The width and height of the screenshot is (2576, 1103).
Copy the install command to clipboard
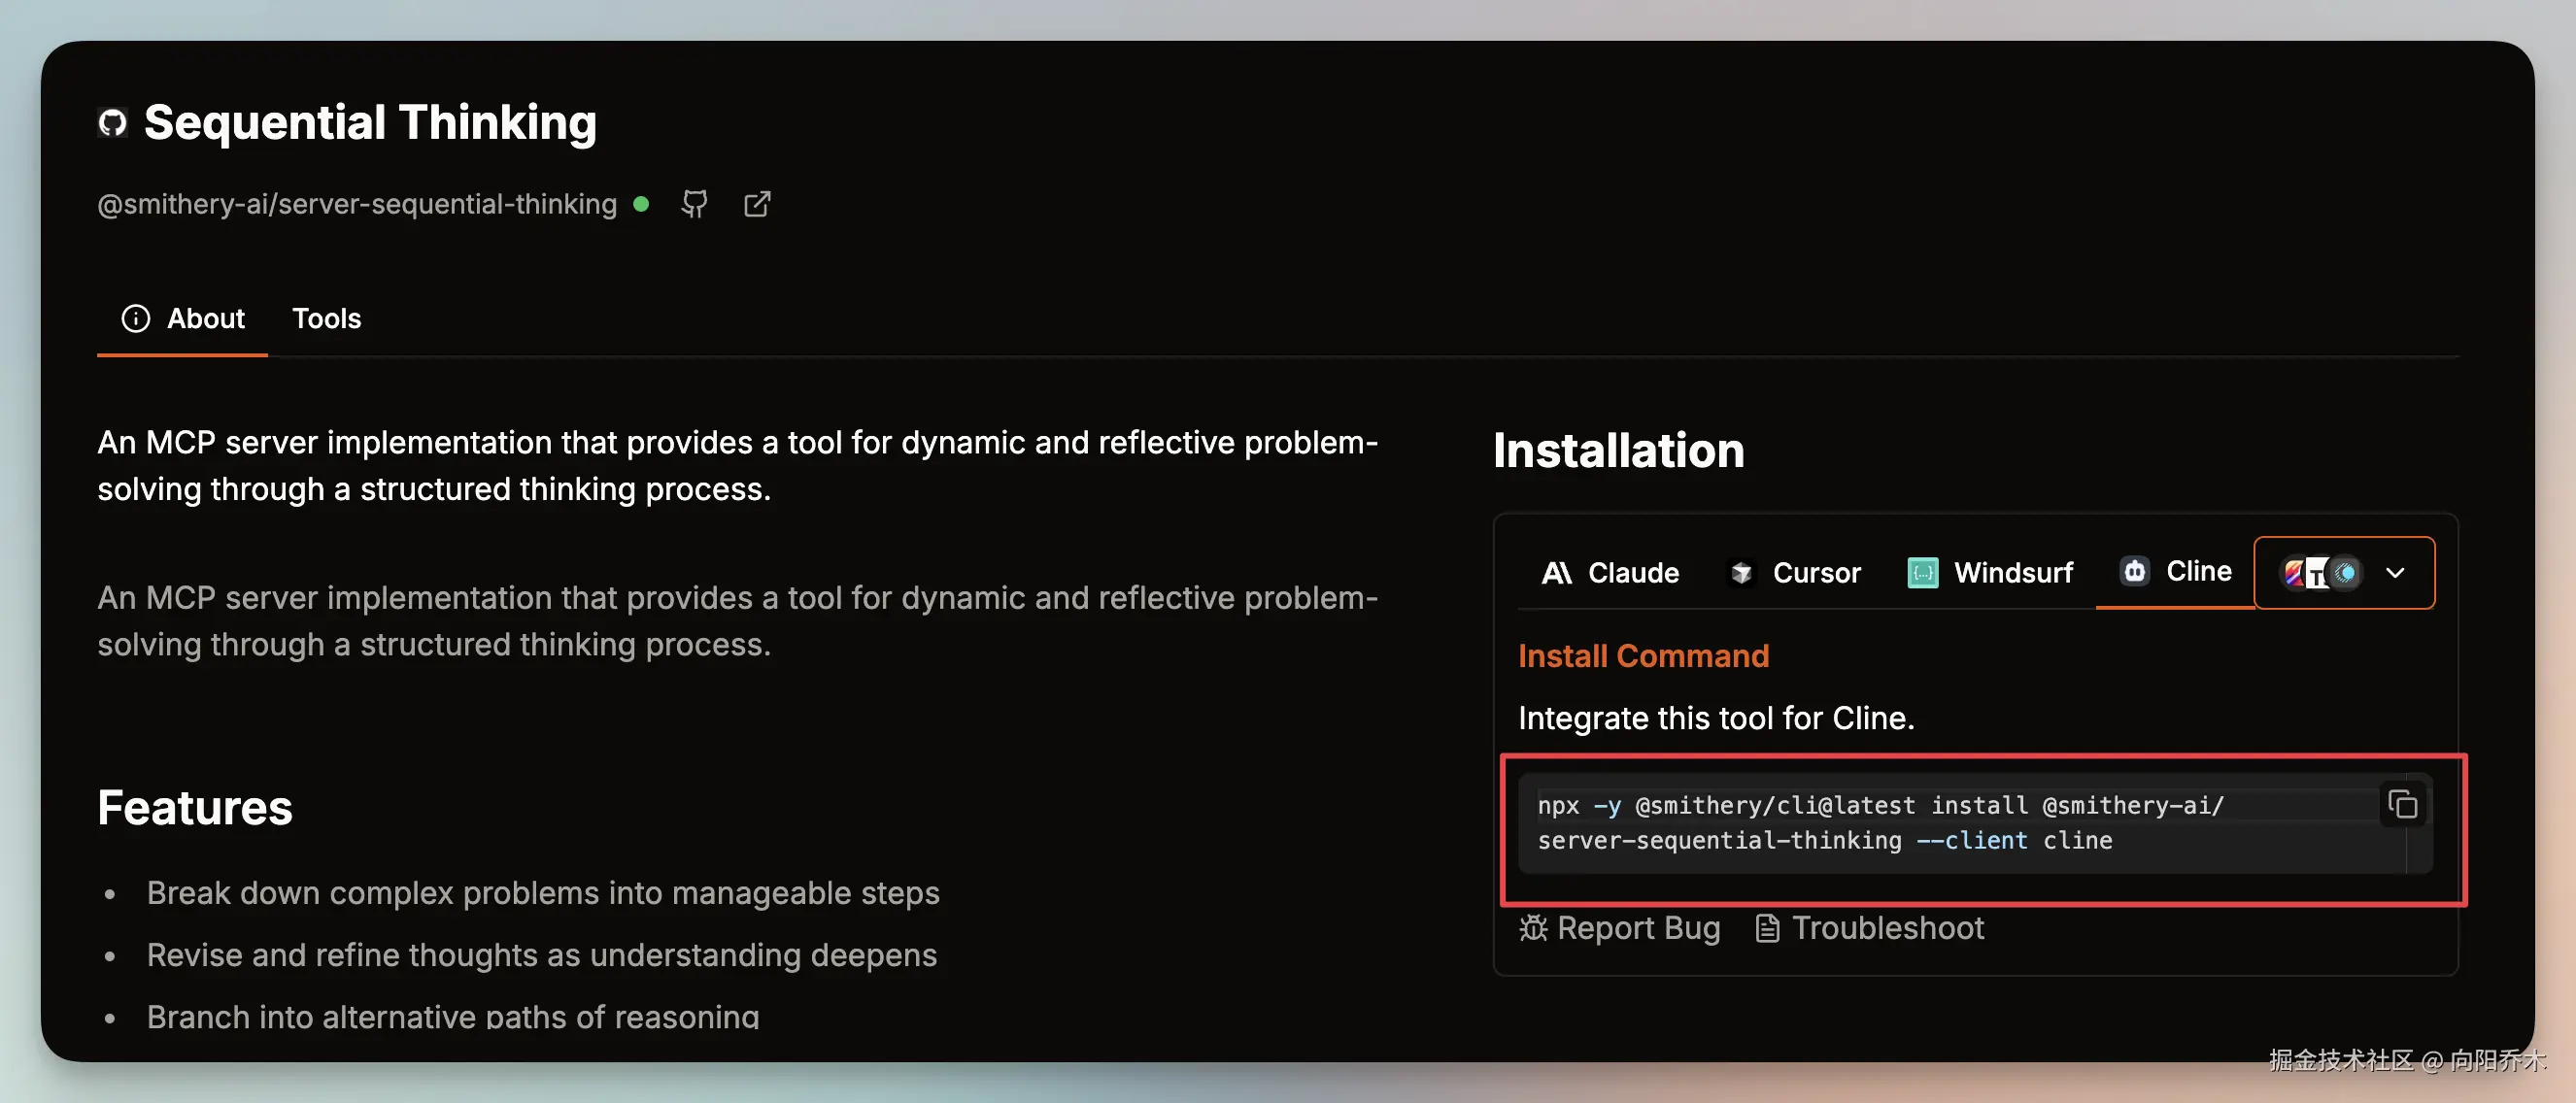[2402, 804]
